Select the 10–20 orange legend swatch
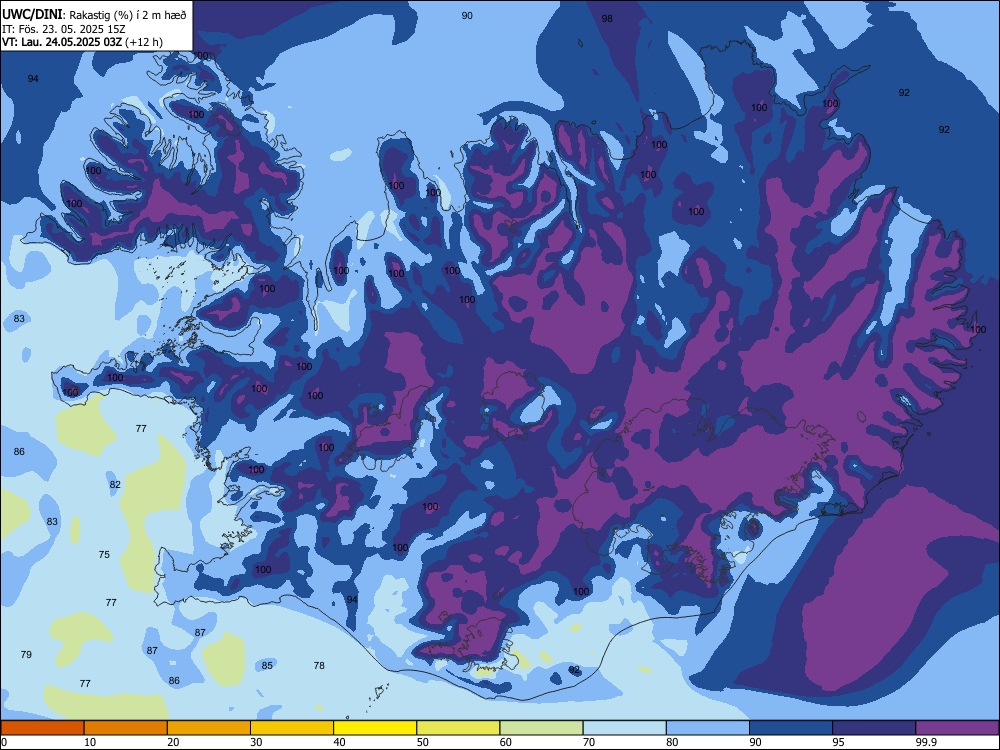The height and width of the screenshot is (750, 1000). [126, 728]
